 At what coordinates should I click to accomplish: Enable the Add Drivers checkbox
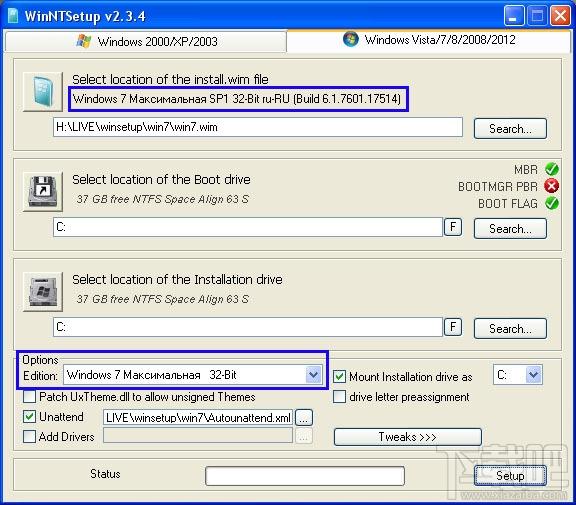click(x=29, y=436)
